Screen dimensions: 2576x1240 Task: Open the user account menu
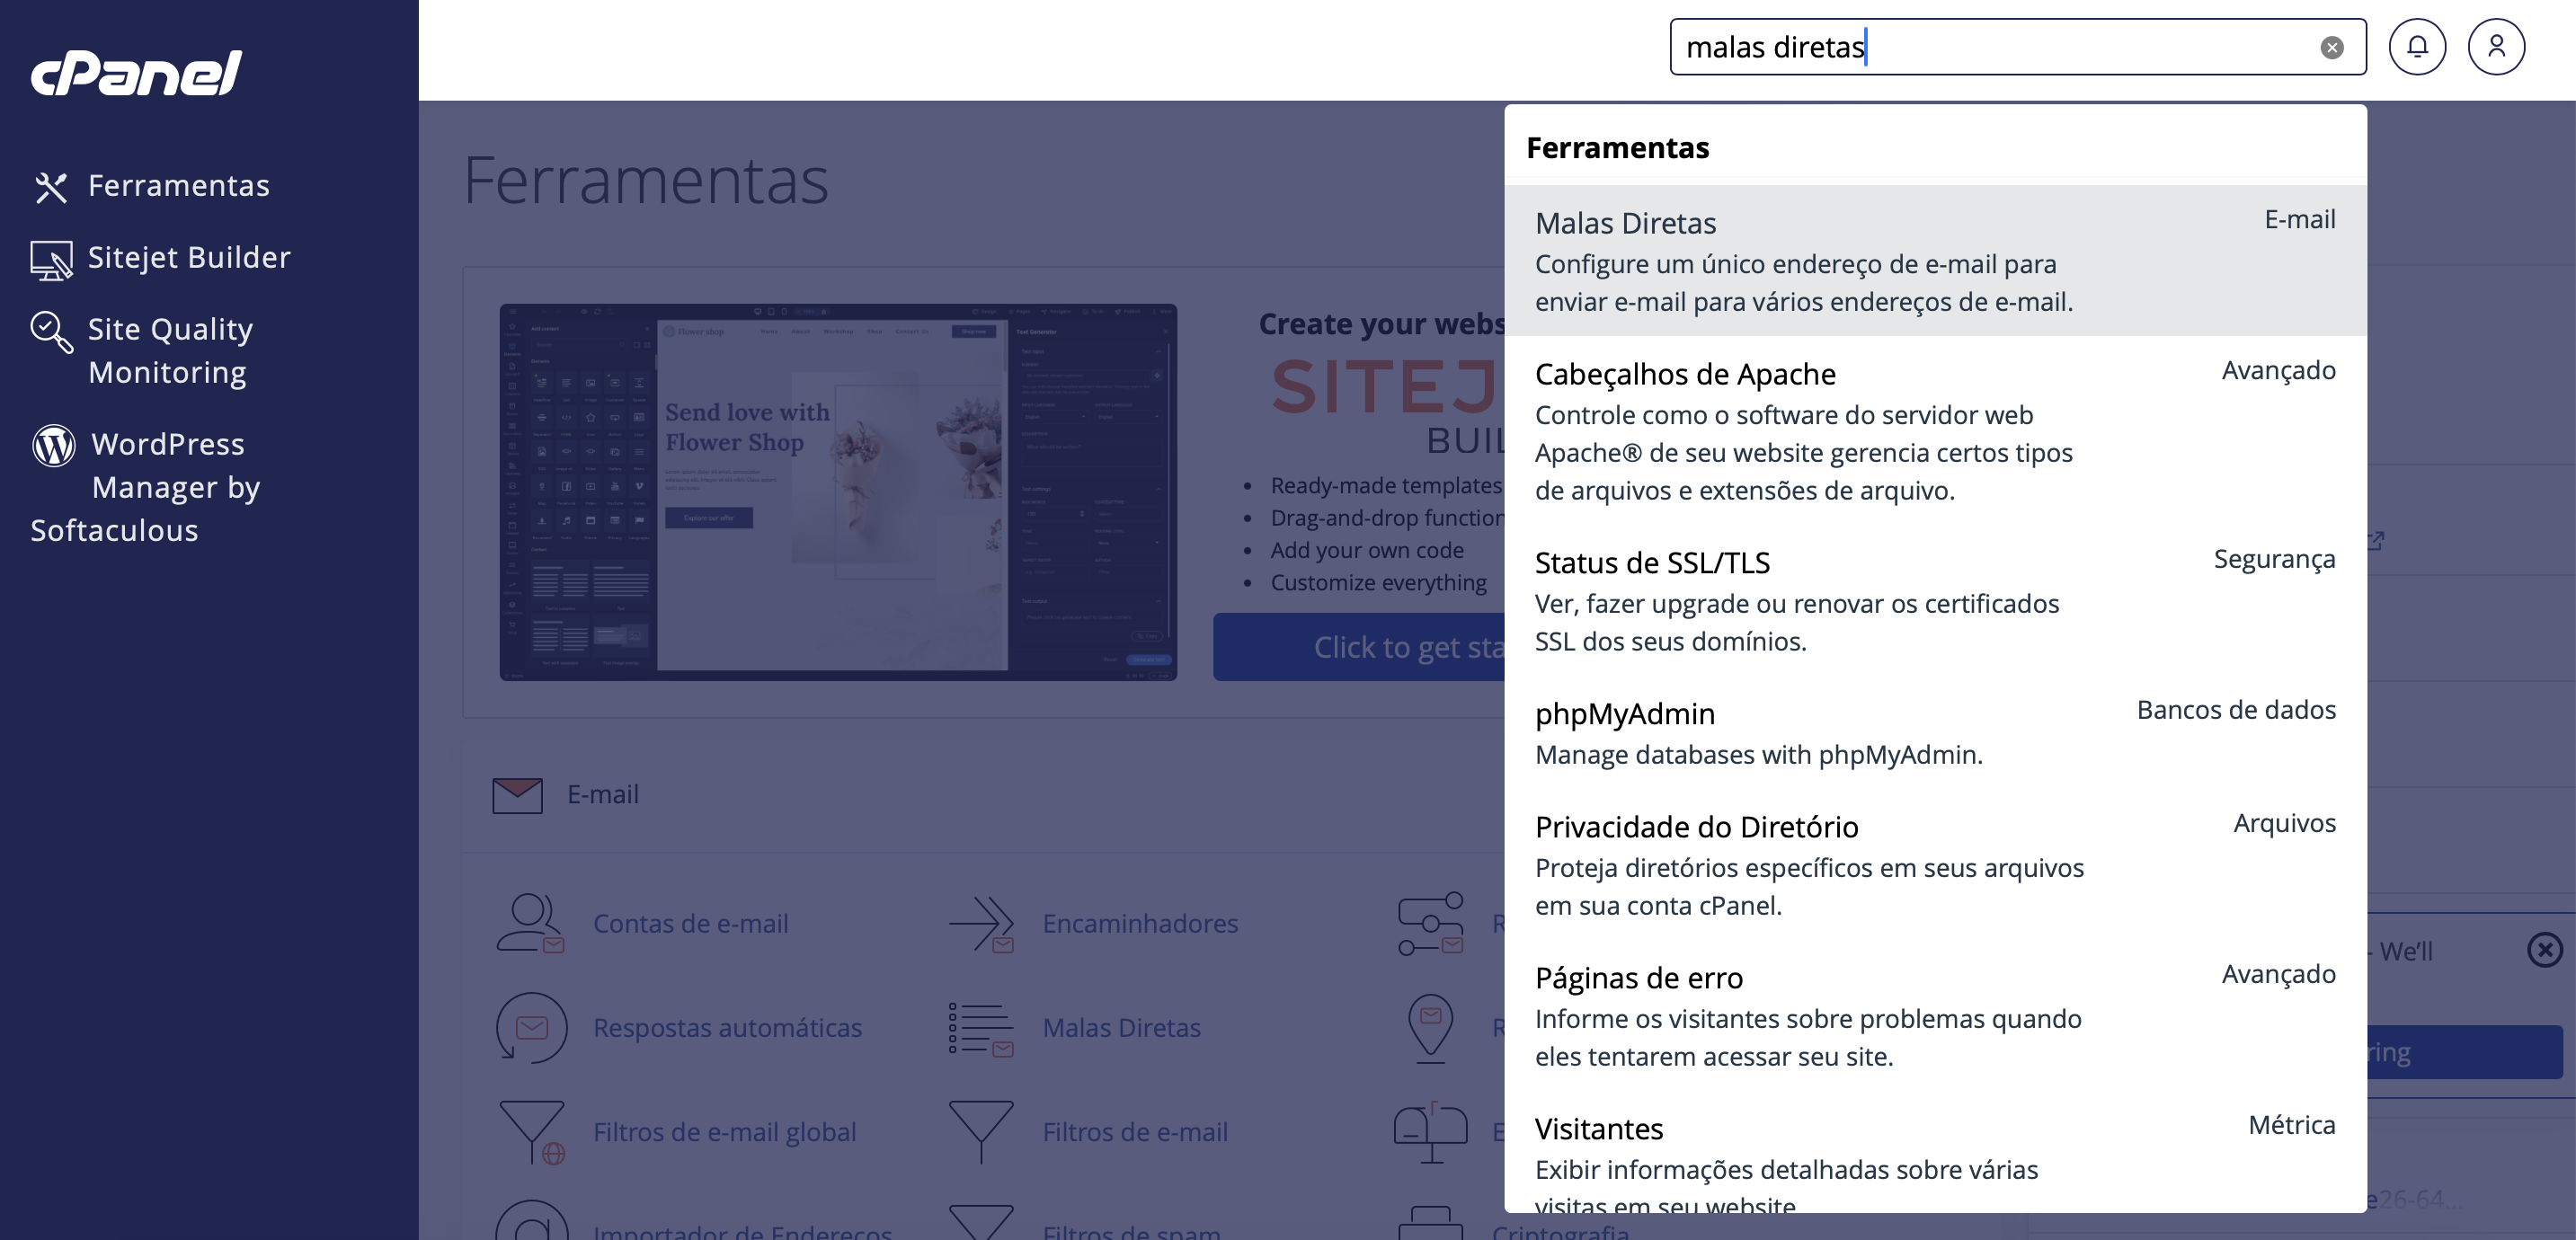2496,47
